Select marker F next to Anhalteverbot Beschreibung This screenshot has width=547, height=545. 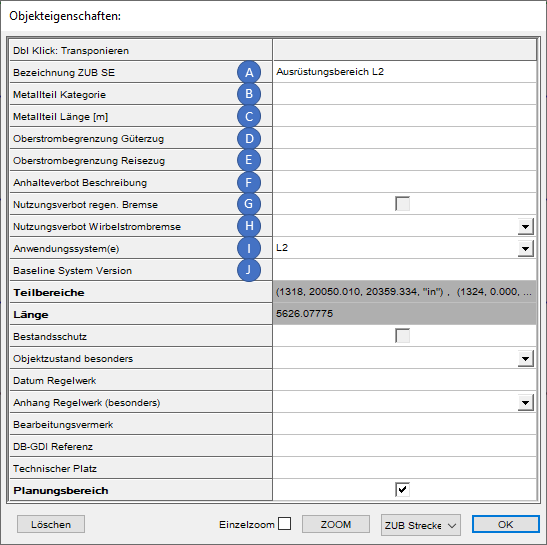tap(249, 182)
